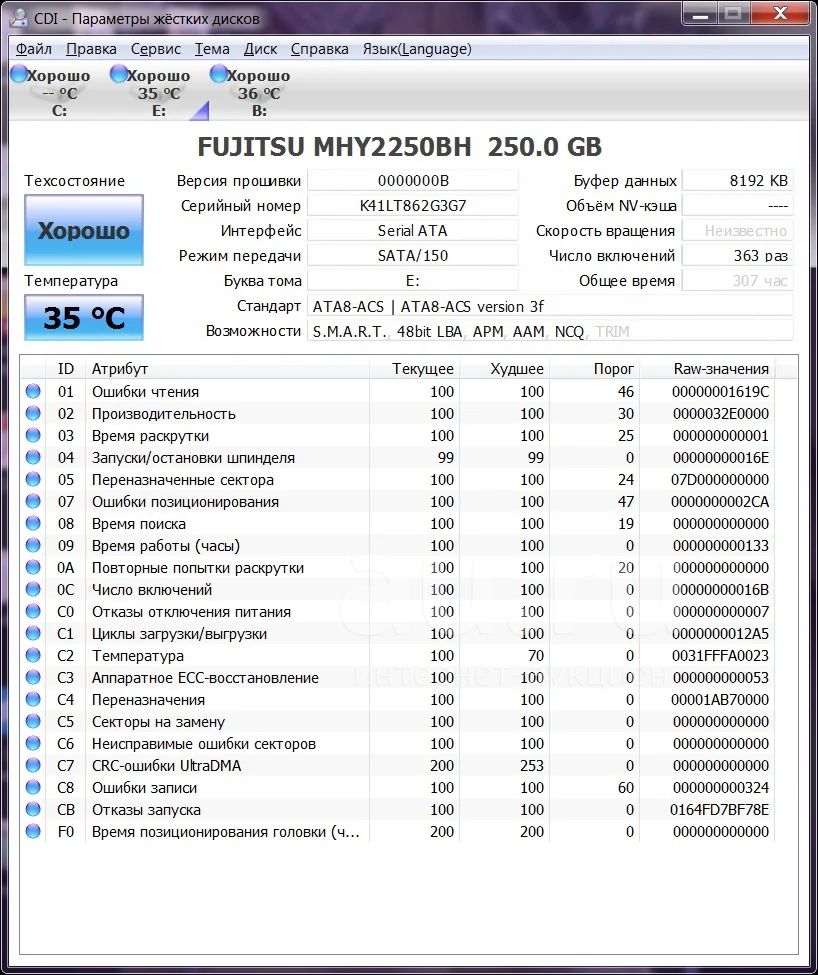Click the drive title FUJITSU MHY2250BH 250.0 GB
Viewport: 818px width, 975px height.
(x=400, y=147)
